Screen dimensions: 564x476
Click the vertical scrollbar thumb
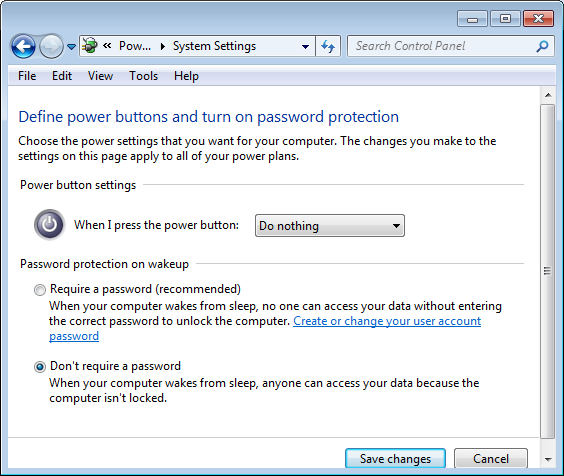click(547, 272)
